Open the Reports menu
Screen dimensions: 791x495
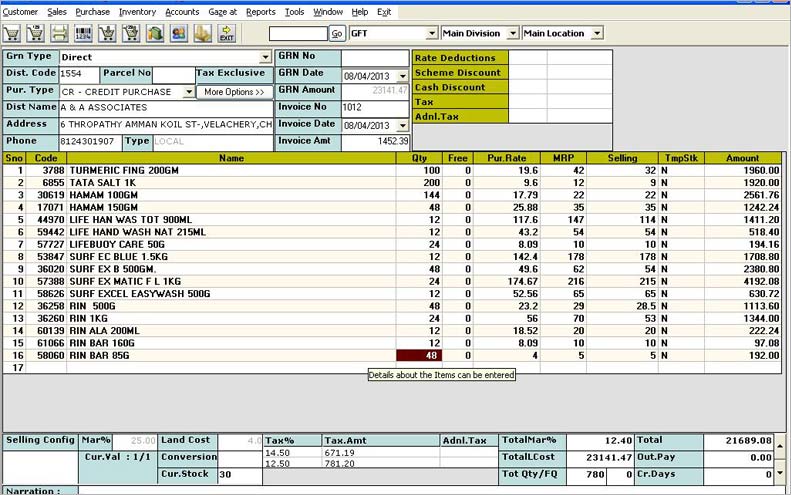[260, 12]
